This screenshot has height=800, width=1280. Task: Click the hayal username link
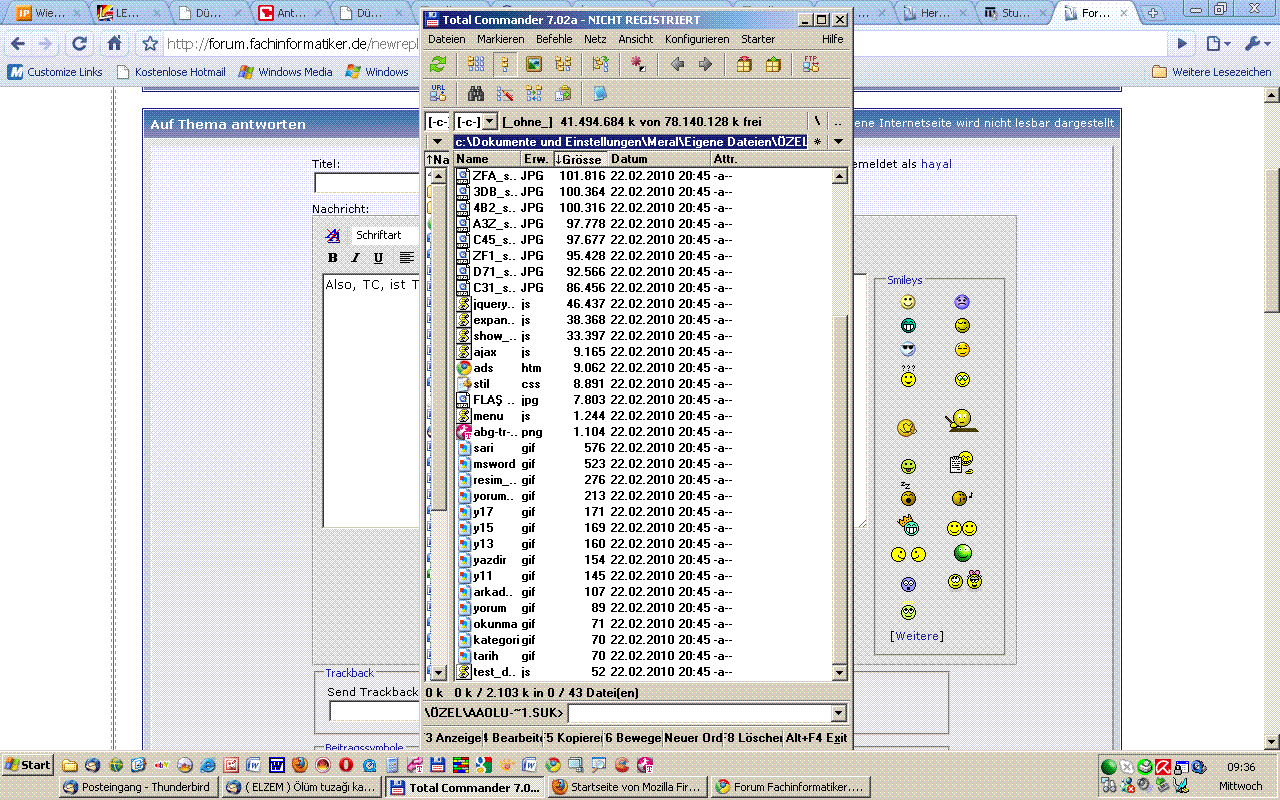pyautogui.click(x=936, y=164)
